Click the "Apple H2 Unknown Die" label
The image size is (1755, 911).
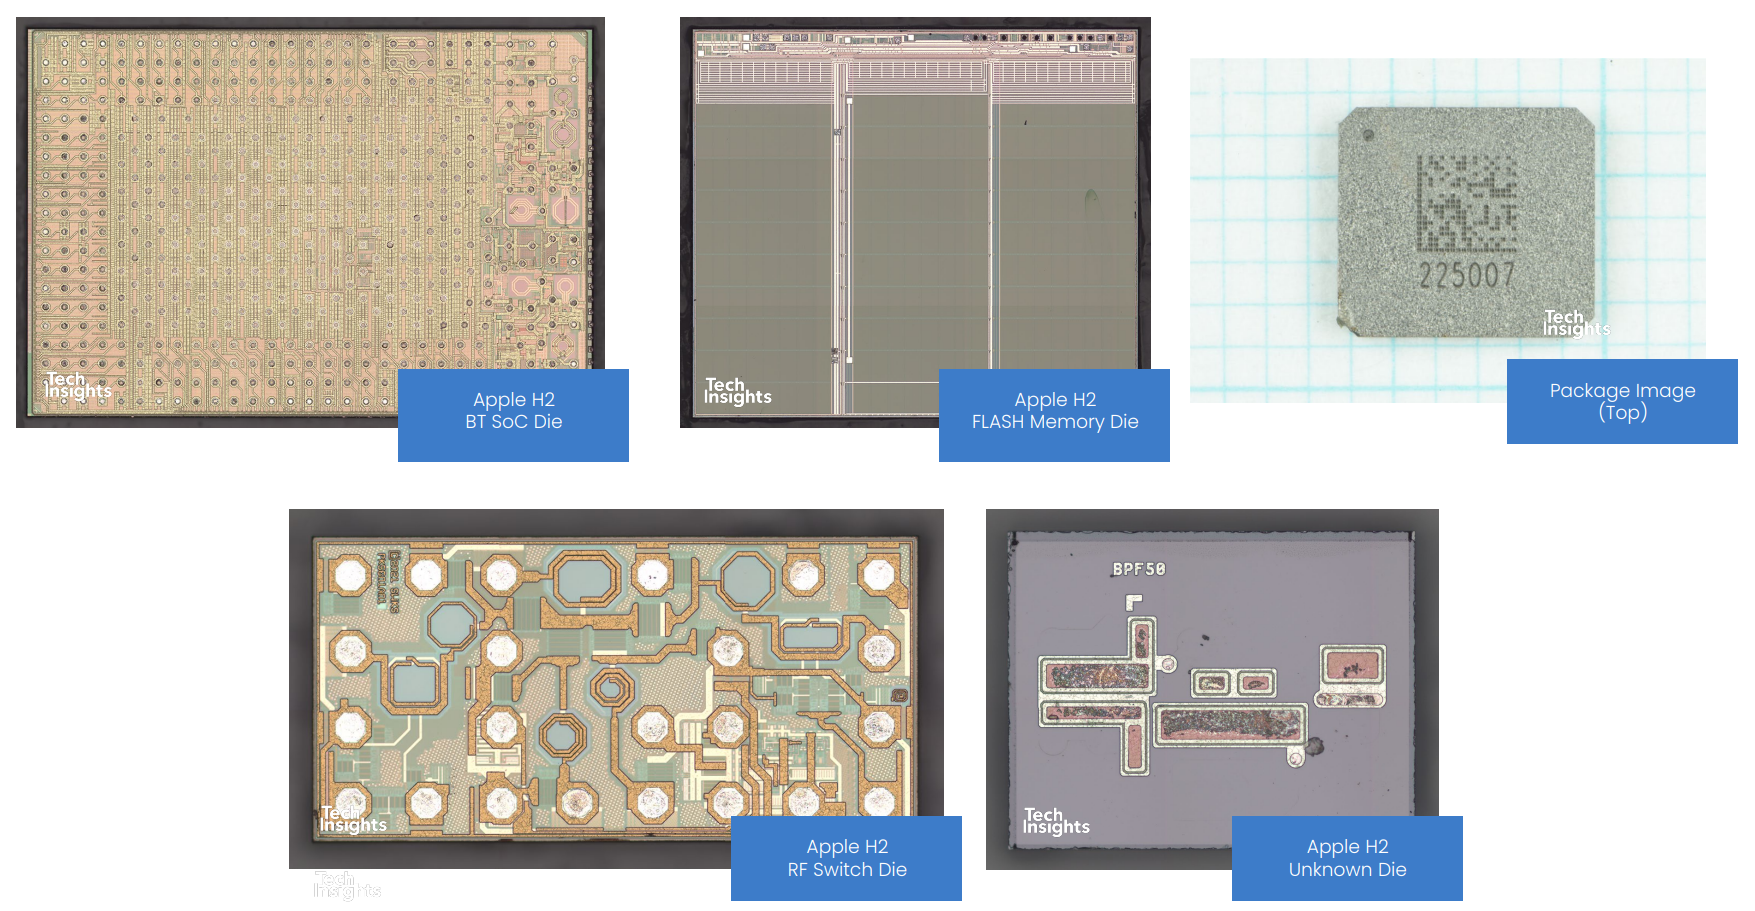(x=1347, y=858)
